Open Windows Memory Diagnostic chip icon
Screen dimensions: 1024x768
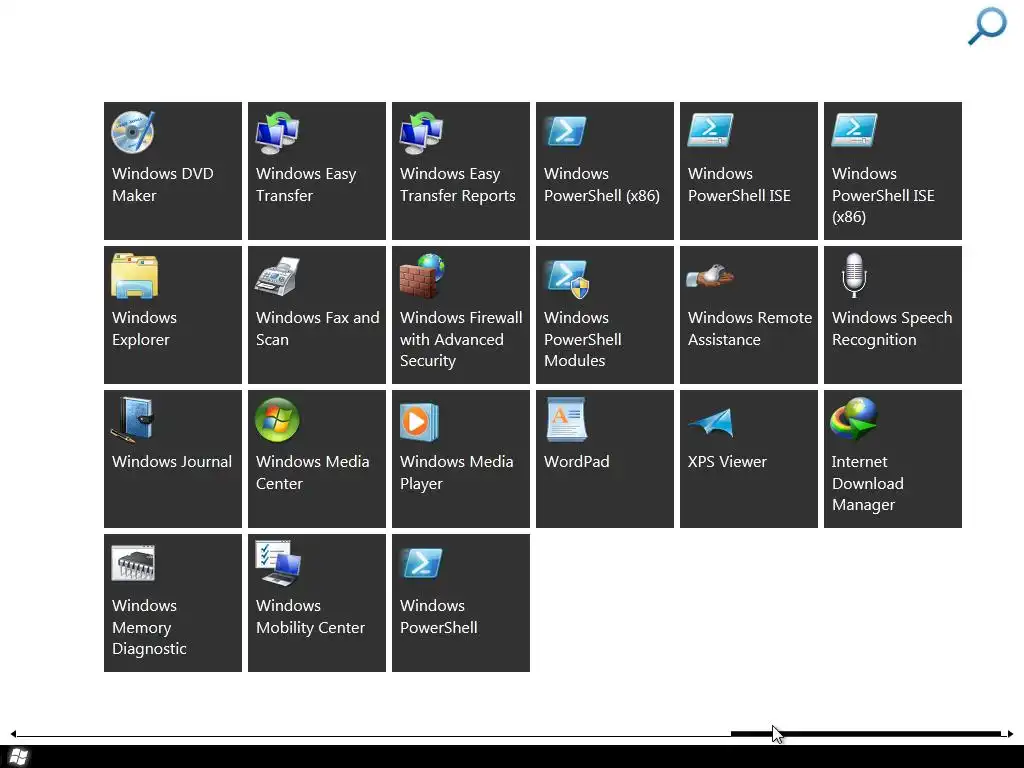133,563
